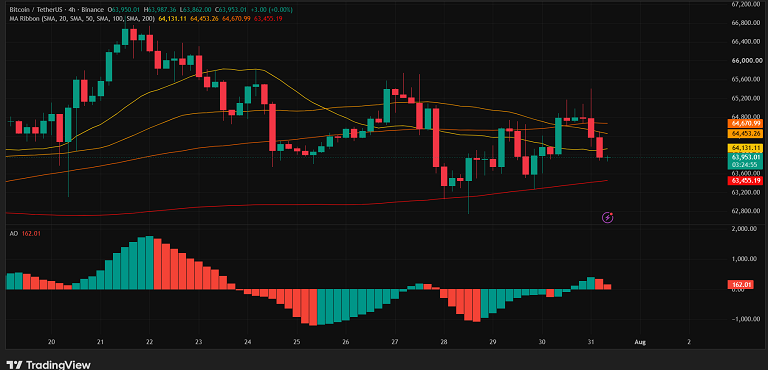The width and height of the screenshot is (768, 370).
Task: Click the yellow SMA 20 legend value 64,131.11
Action: [x=172, y=19]
